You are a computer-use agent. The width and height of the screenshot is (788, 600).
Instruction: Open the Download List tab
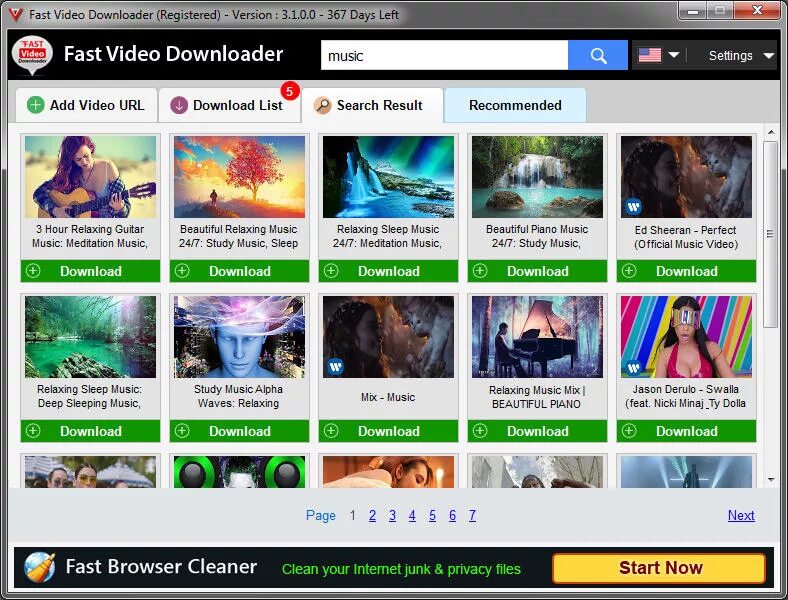tap(230, 105)
